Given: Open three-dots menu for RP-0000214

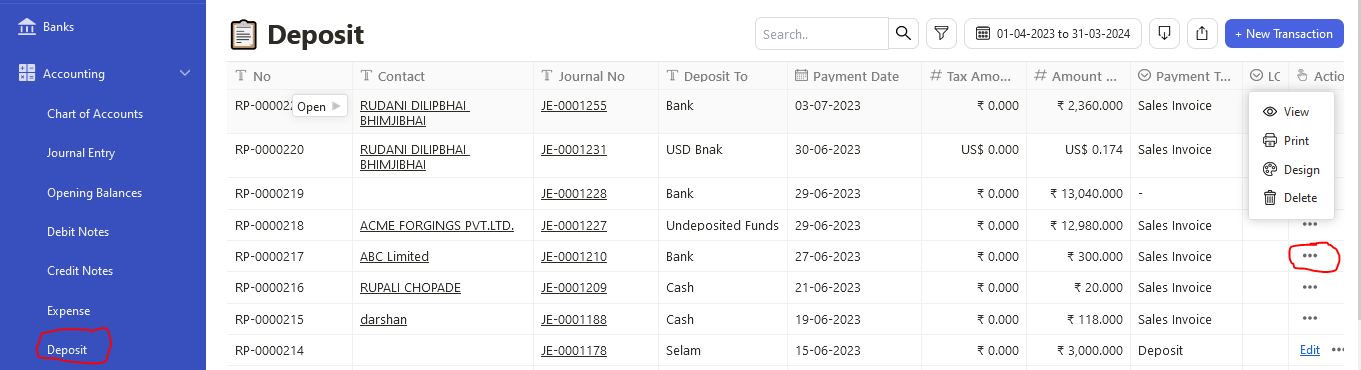Looking at the screenshot, I should (x=1337, y=350).
